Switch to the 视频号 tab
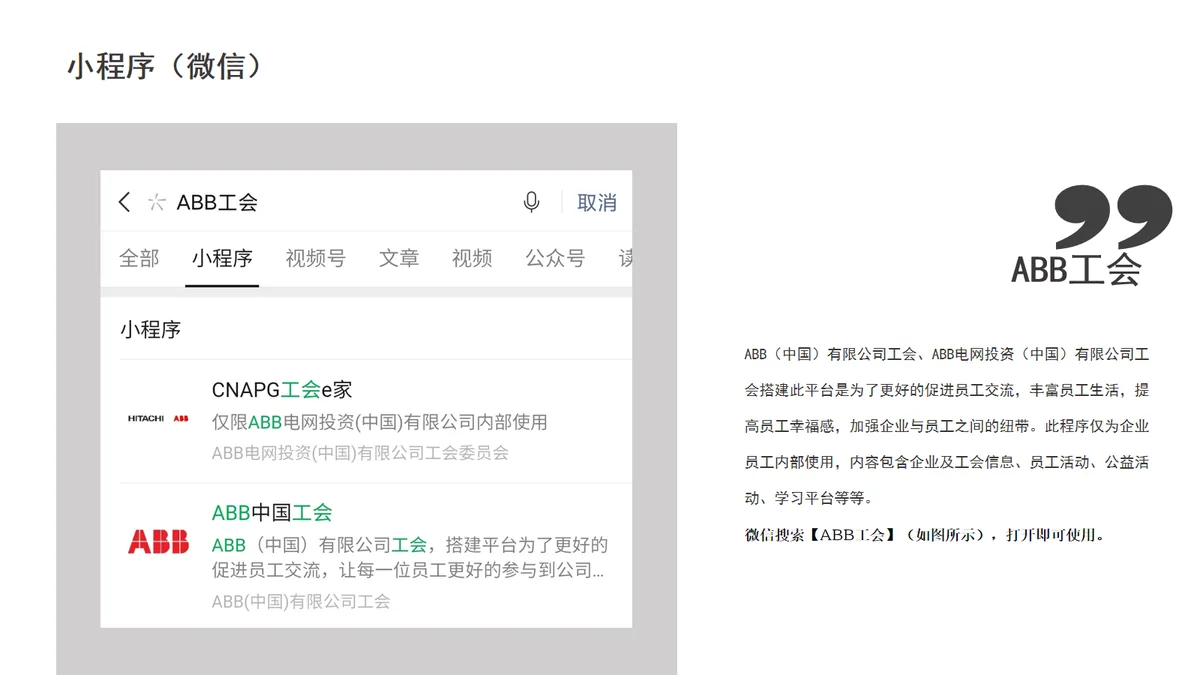1200x675 pixels. (315, 258)
